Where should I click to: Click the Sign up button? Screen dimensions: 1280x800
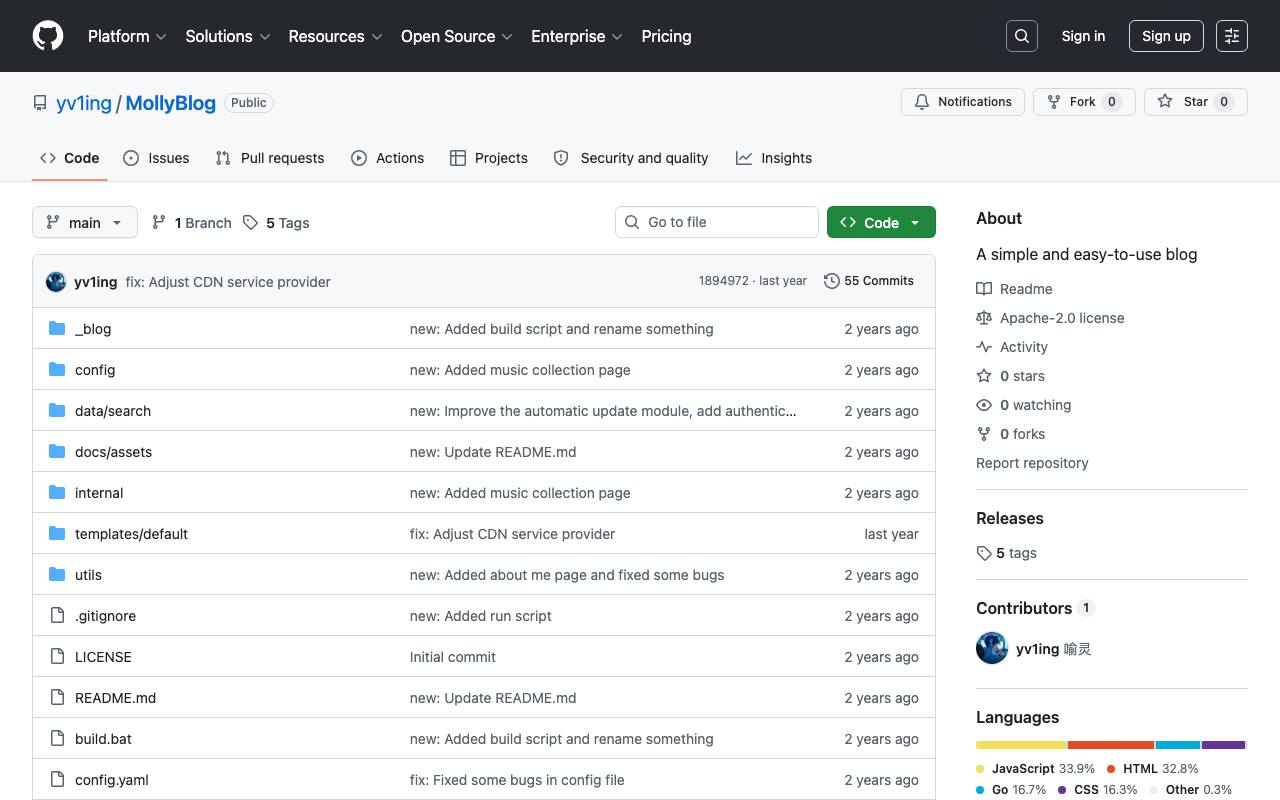pyautogui.click(x=1166, y=36)
